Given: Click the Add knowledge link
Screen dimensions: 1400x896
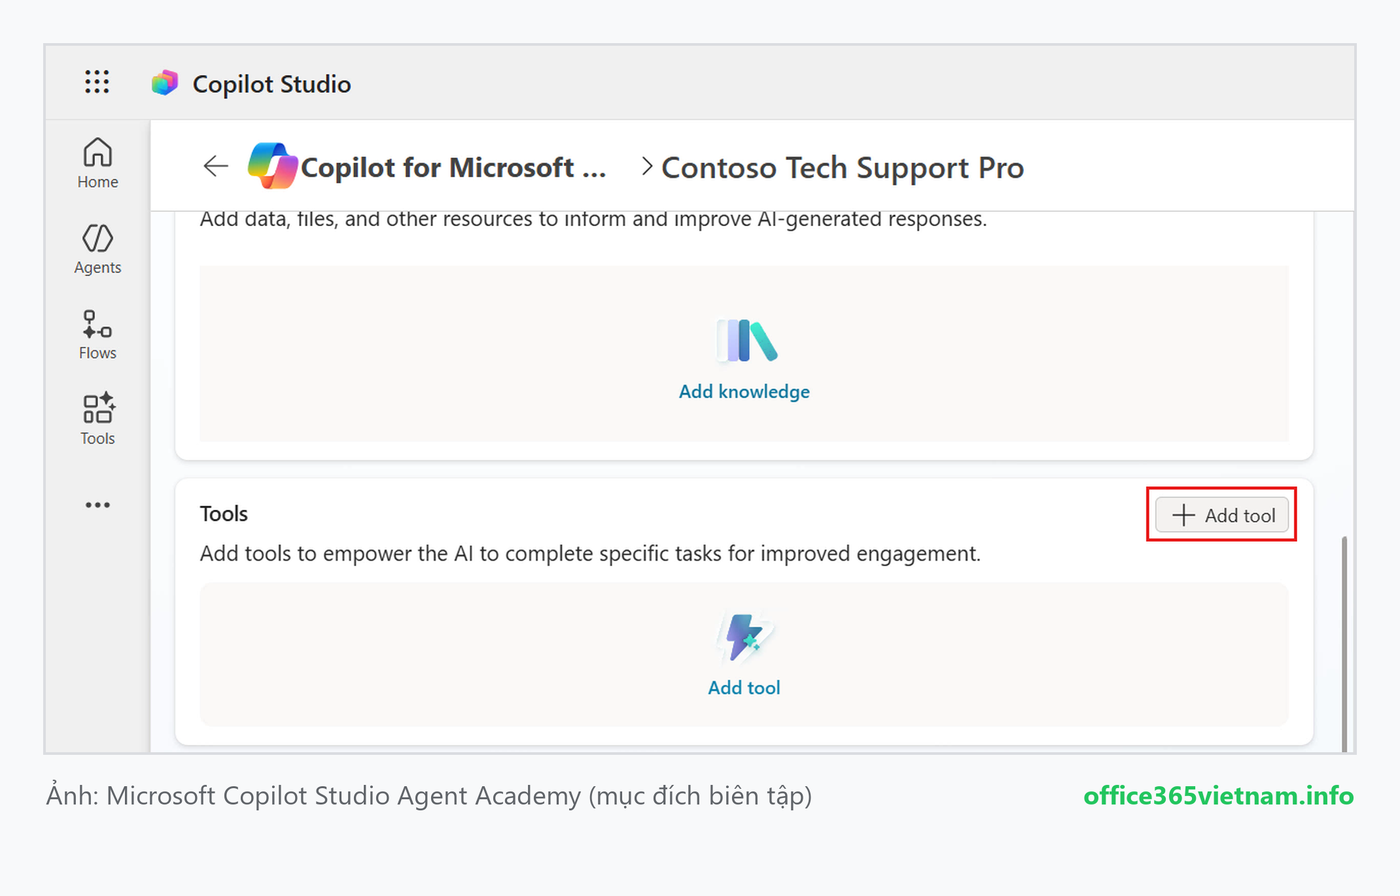Looking at the screenshot, I should point(744,392).
